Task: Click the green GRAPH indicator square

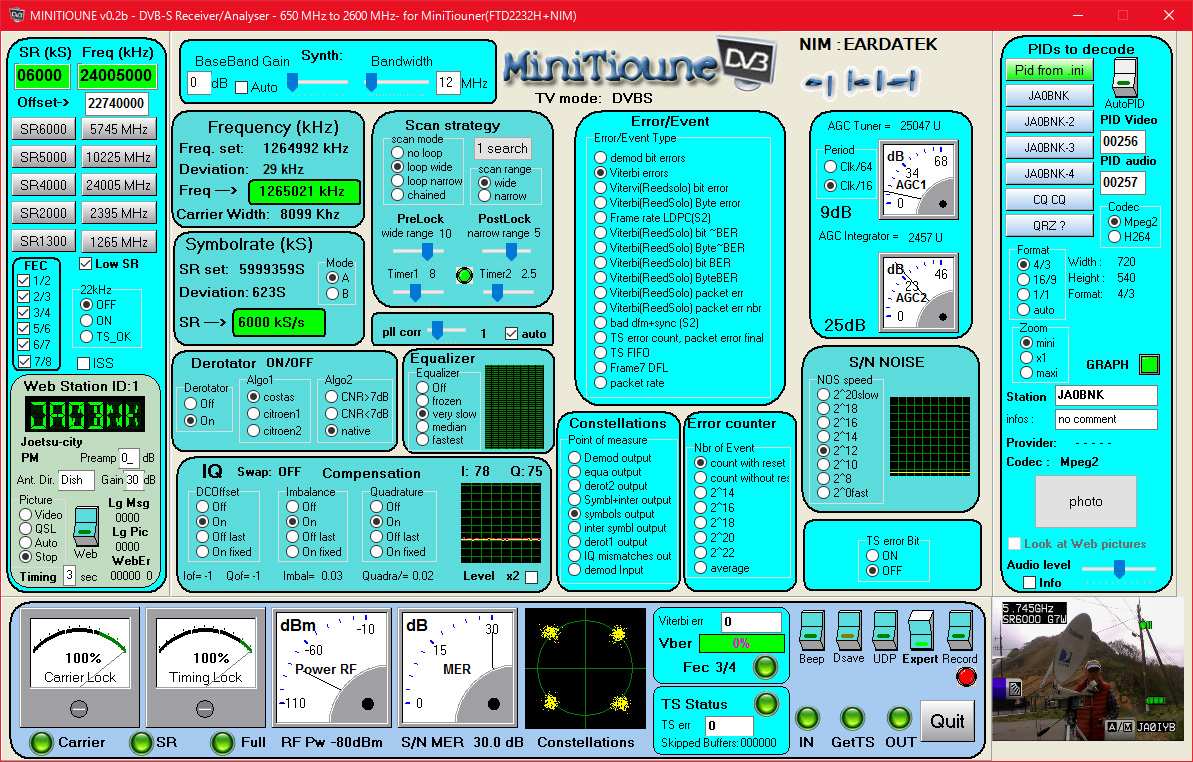Action: coord(1149,364)
